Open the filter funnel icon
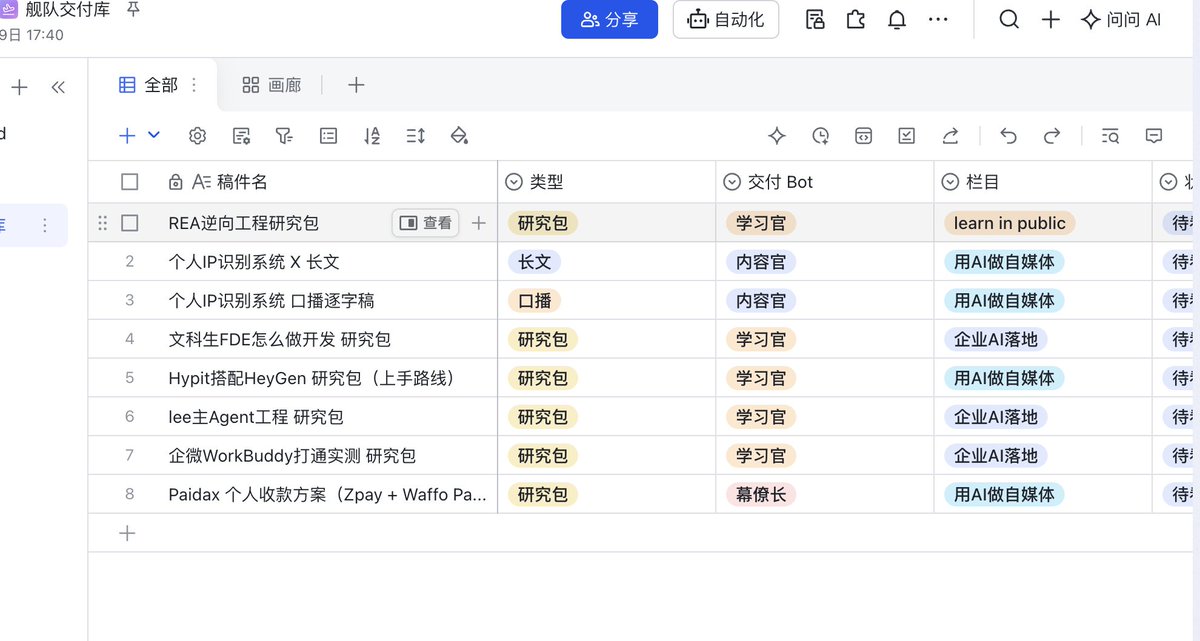Viewport: 1200px width, 641px height. tap(284, 136)
